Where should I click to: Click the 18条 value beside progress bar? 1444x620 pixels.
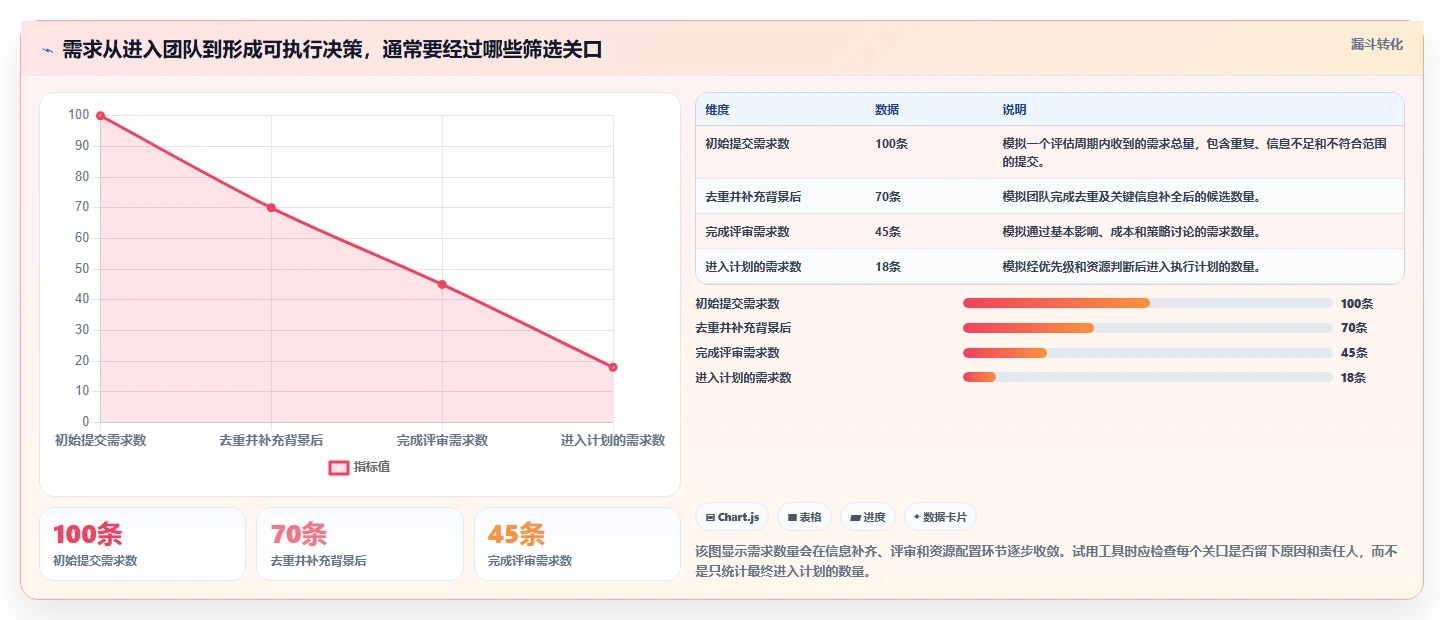click(1353, 378)
